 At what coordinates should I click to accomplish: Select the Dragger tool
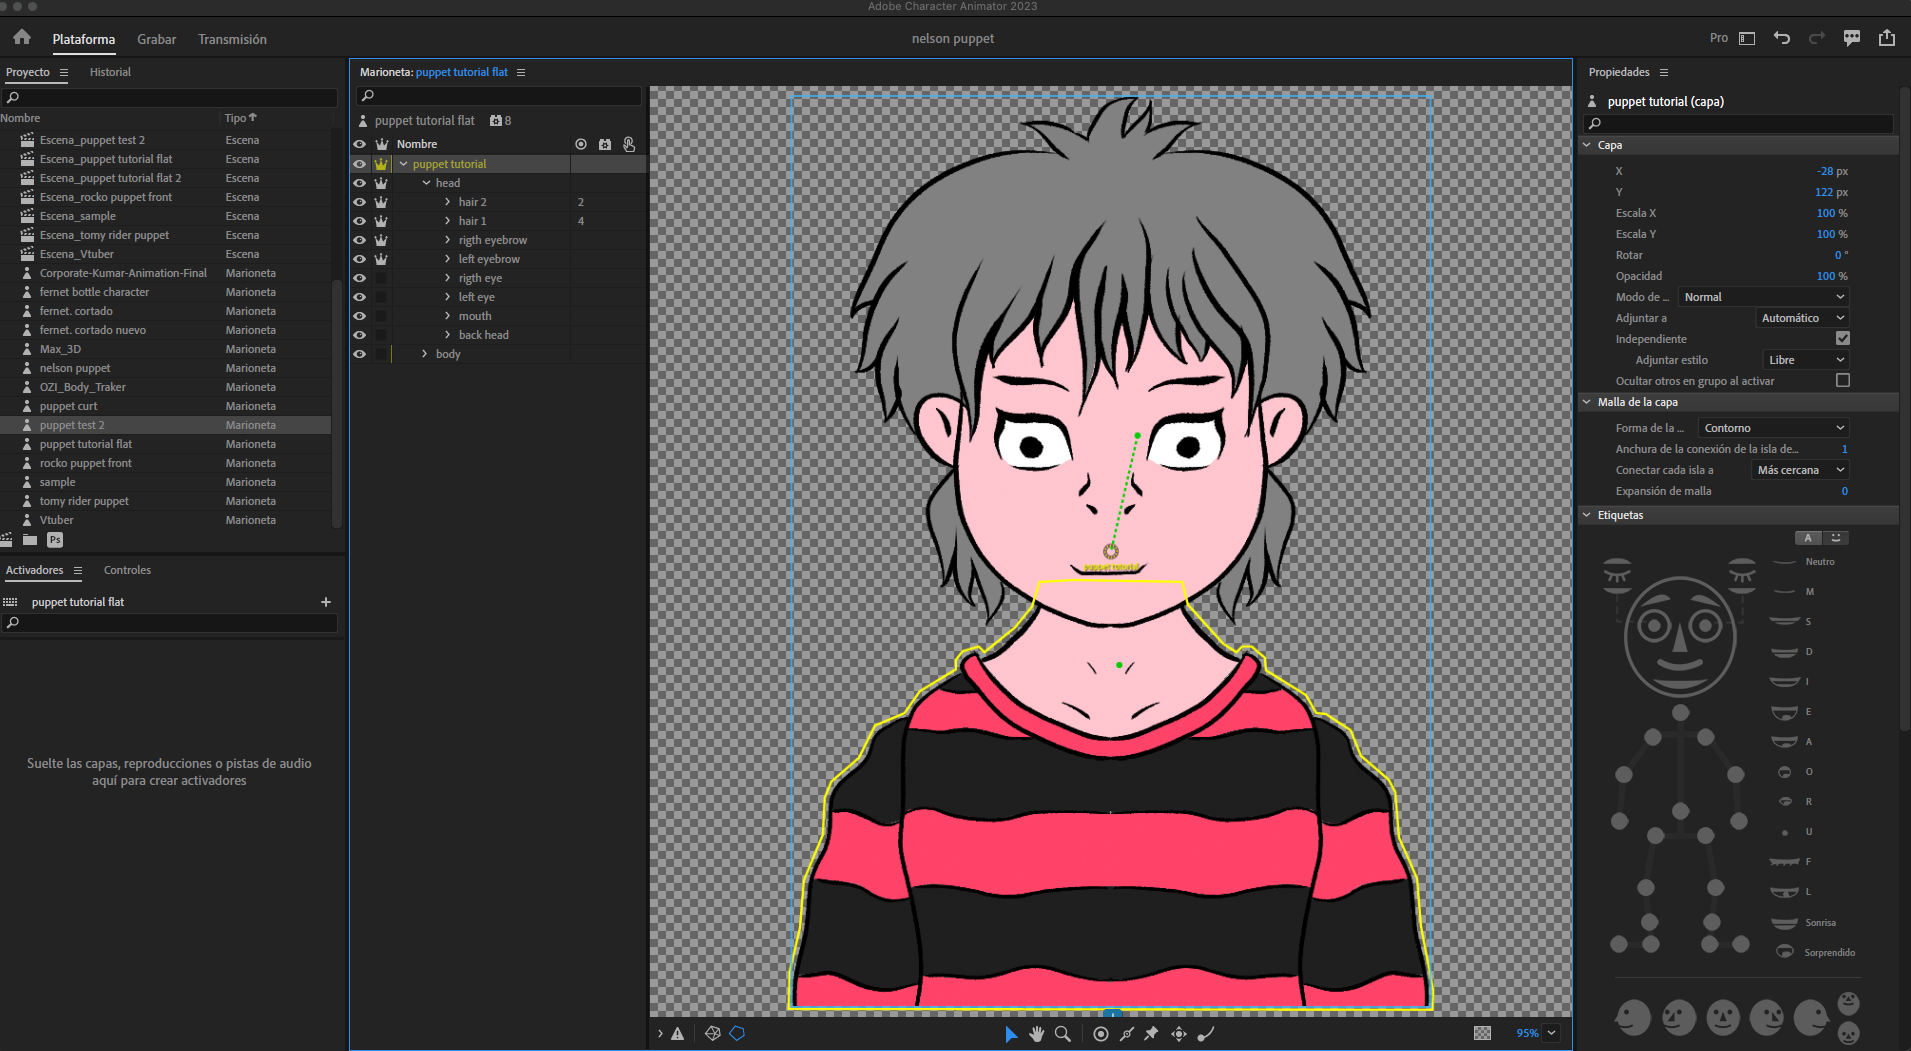[1179, 1034]
